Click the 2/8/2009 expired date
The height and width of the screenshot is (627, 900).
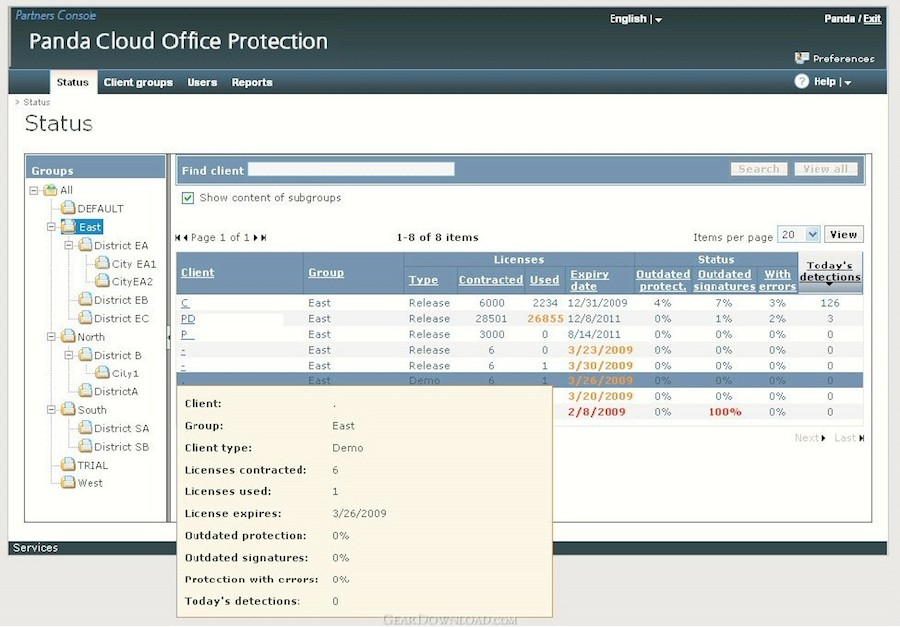click(x=597, y=412)
